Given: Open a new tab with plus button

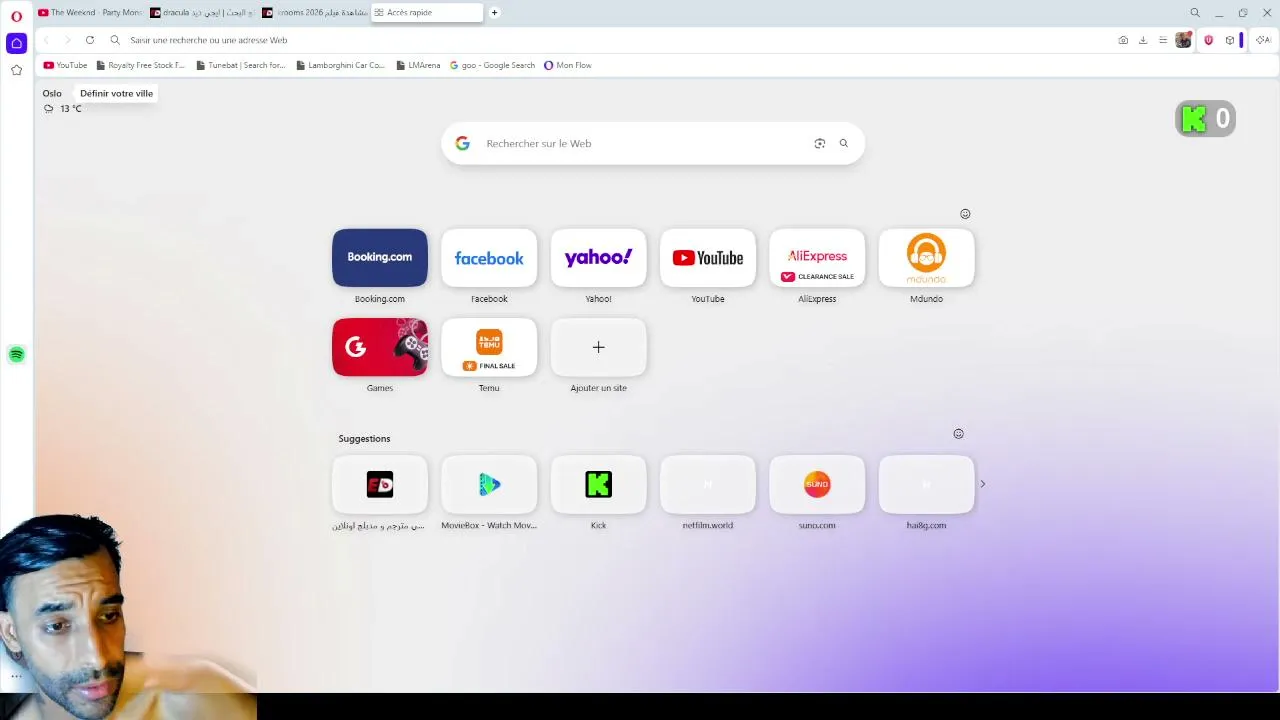Looking at the screenshot, I should [494, 13].
